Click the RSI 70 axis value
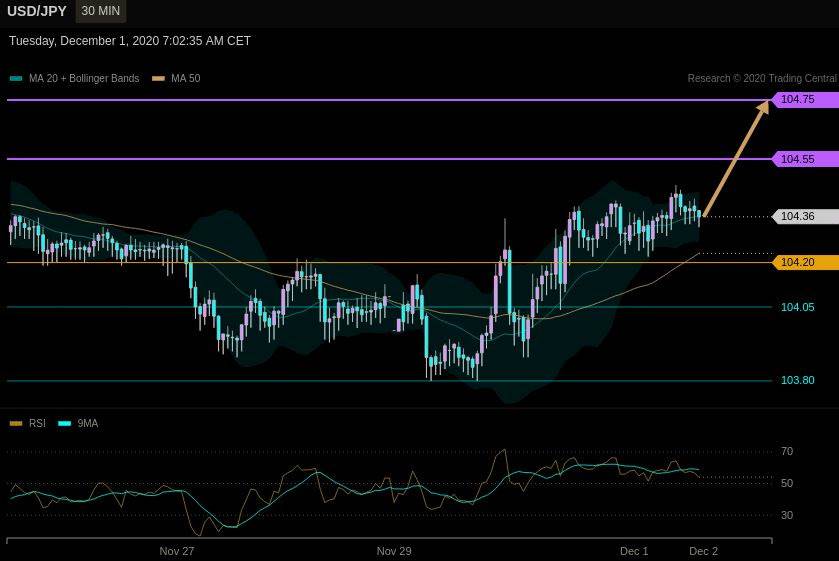Screen dimensions: 839x561 787,451
